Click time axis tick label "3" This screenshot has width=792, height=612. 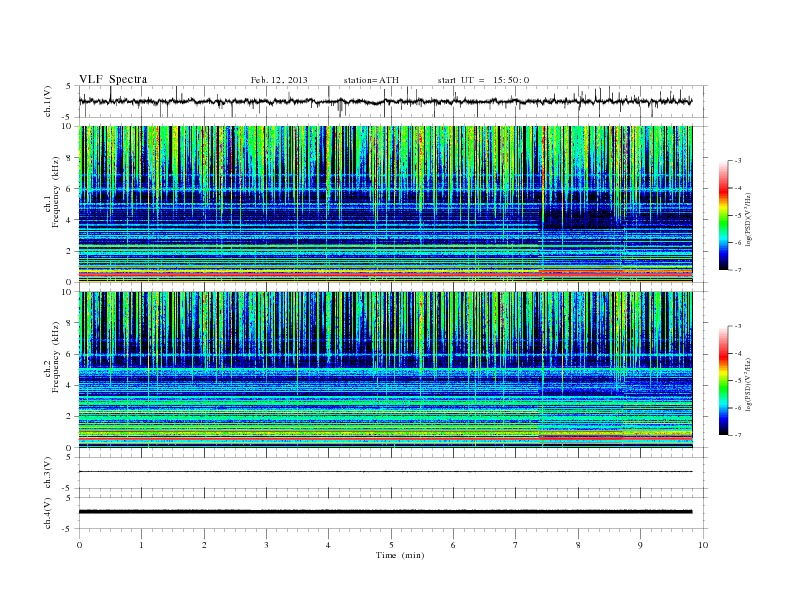click(x=266, y=545)
